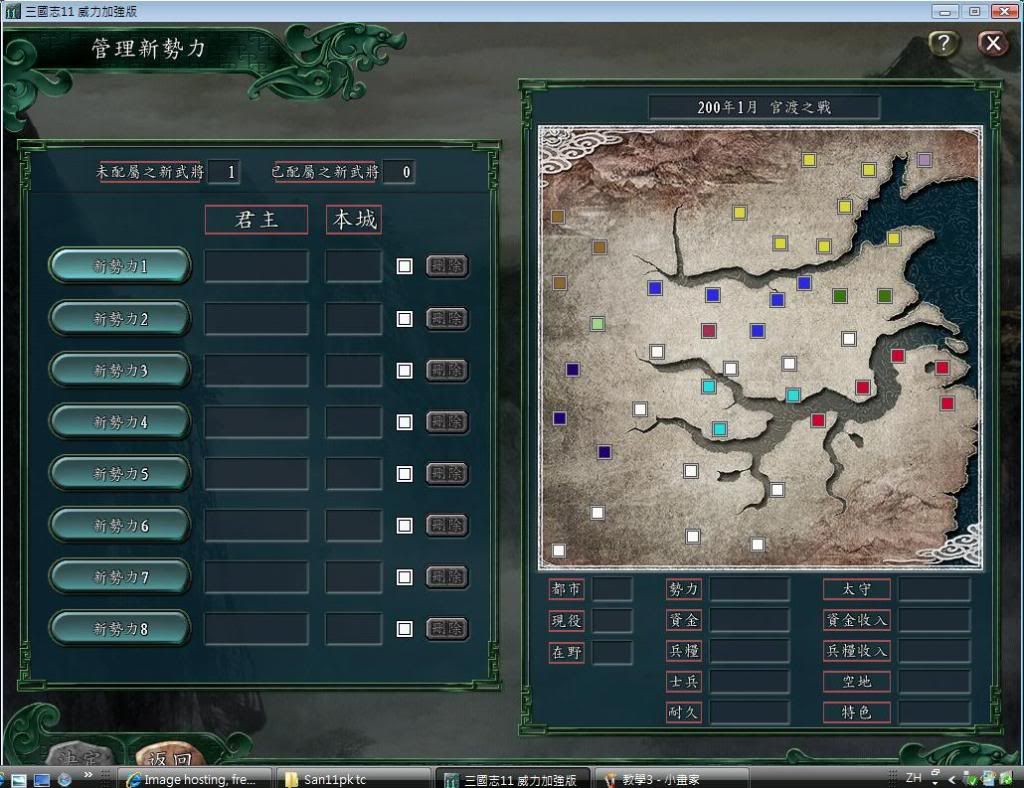Click the 刪除 delete icon for 新勢力7
1024x788 pixels.
447,576
